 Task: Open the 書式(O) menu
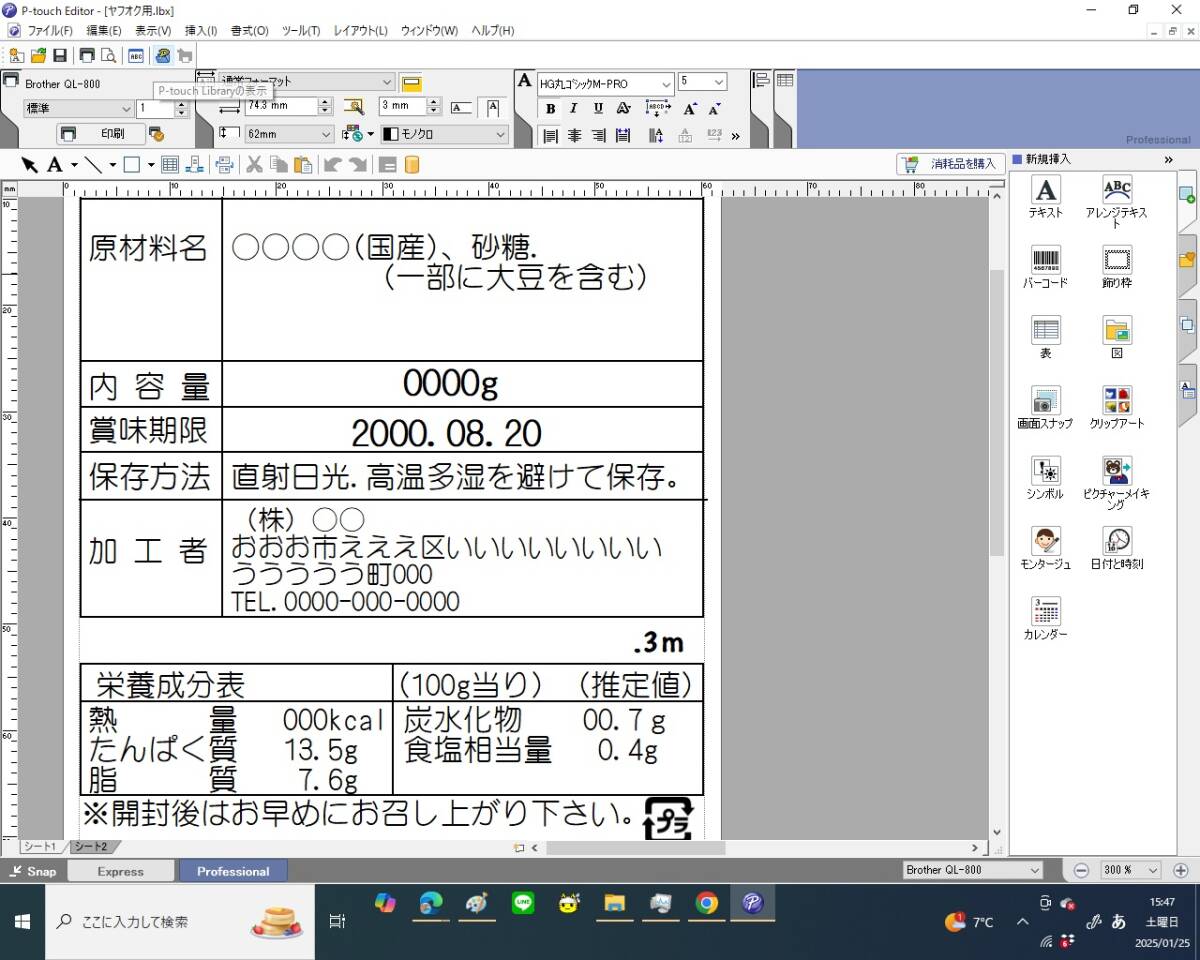[x=249, y=31]
